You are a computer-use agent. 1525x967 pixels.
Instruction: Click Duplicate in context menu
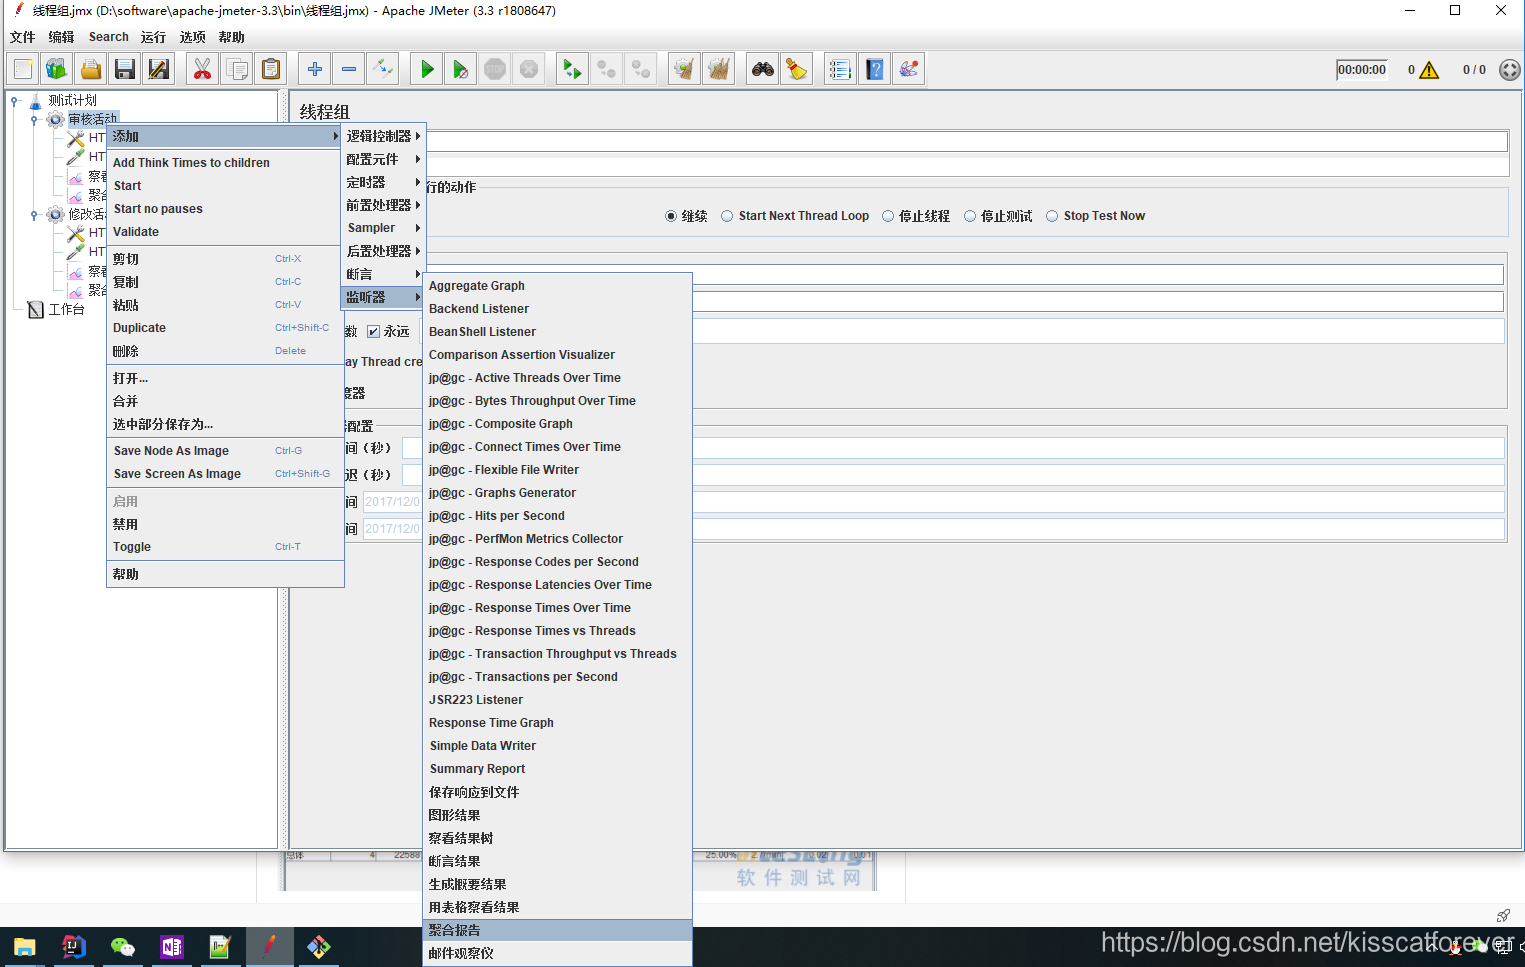225,328
